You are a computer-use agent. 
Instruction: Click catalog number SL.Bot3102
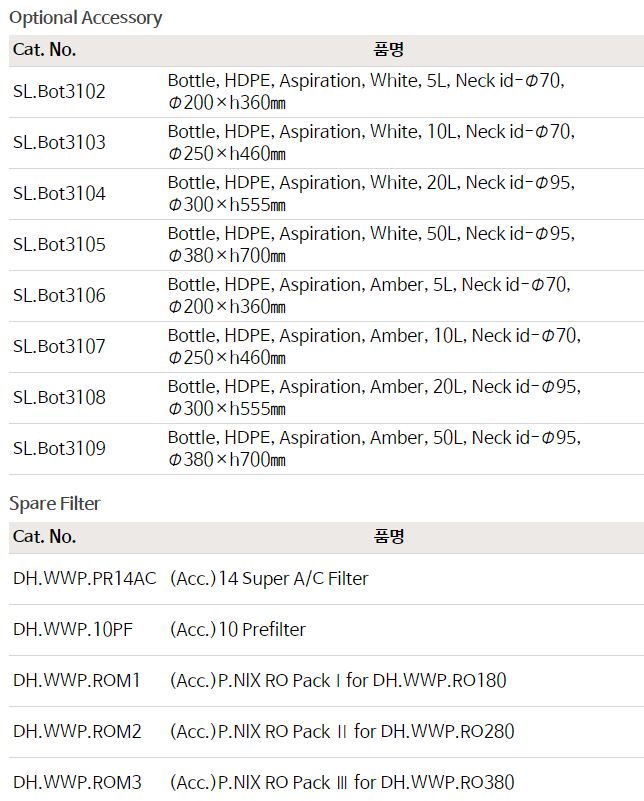pyautogui.click(x=59, y=92)
